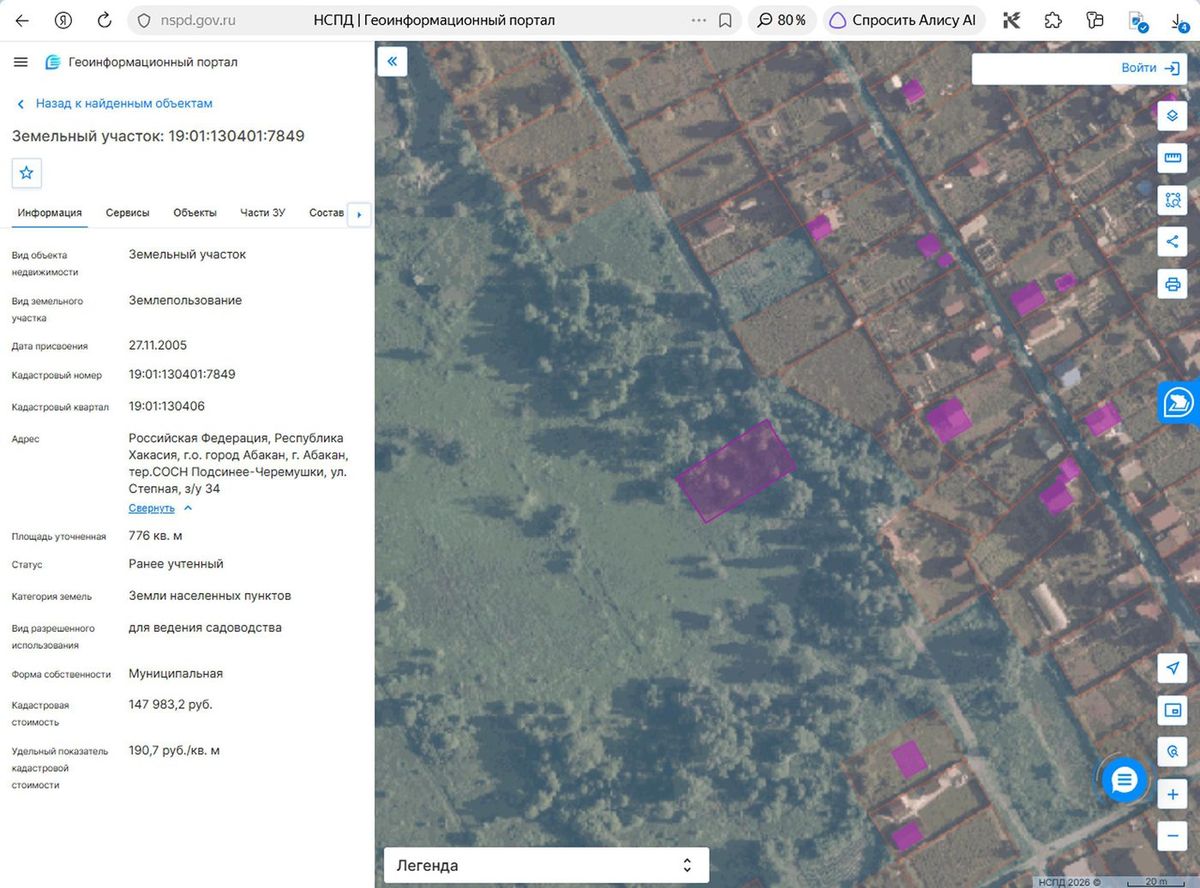The image size is (1200, 888).
Task: Open the browser downloads icon
Action: [x=1180, y=20]
